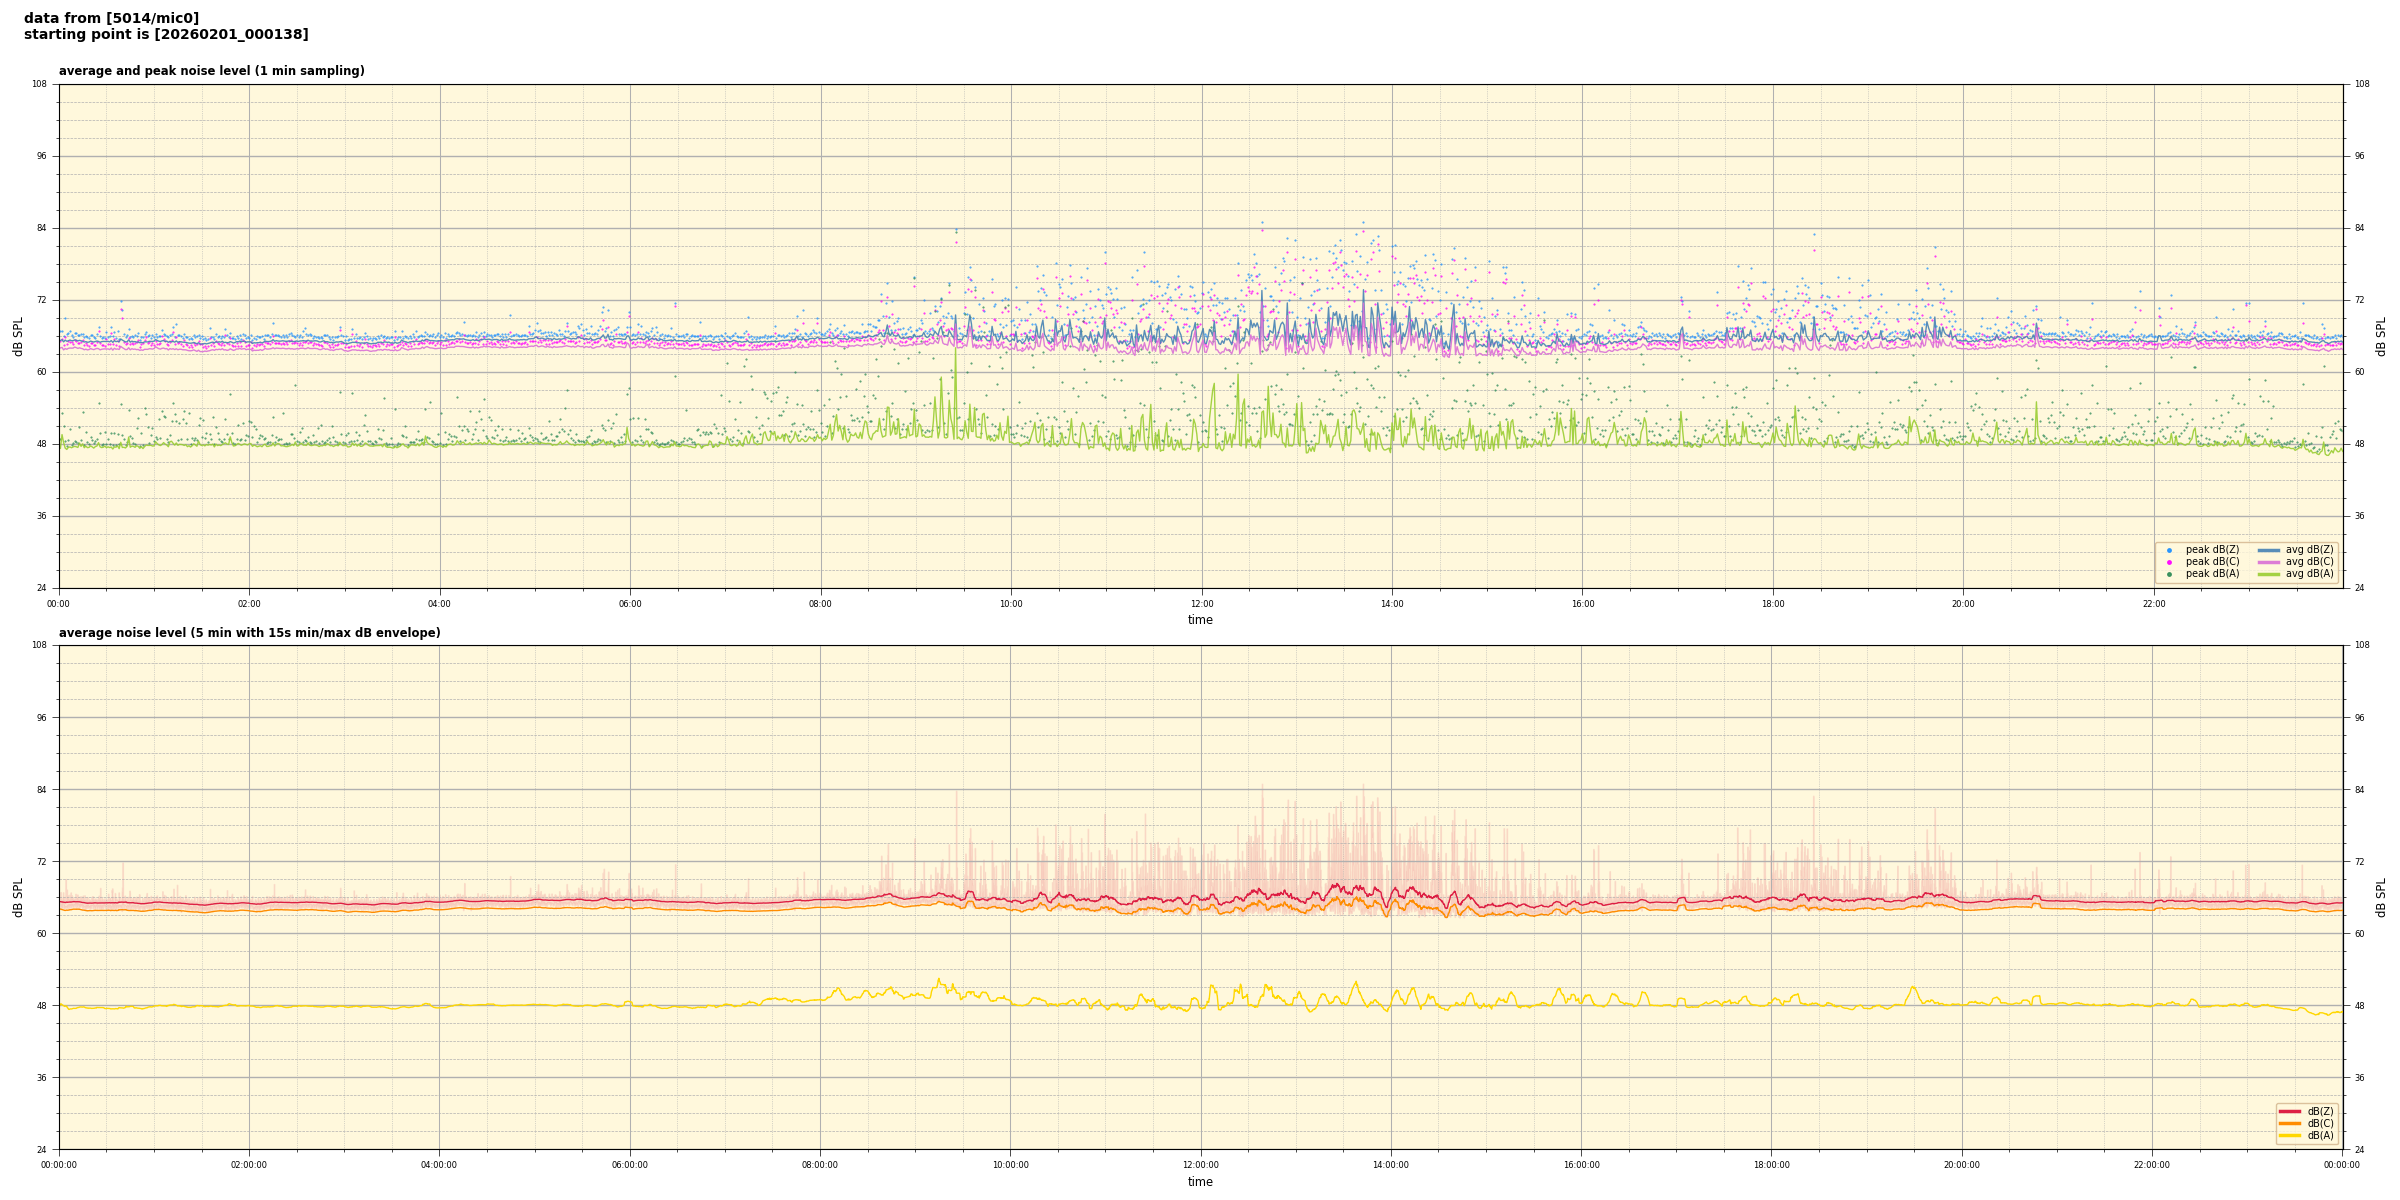
Task: Click the starting point timestamp header line
Action: (x=166, y=35)
